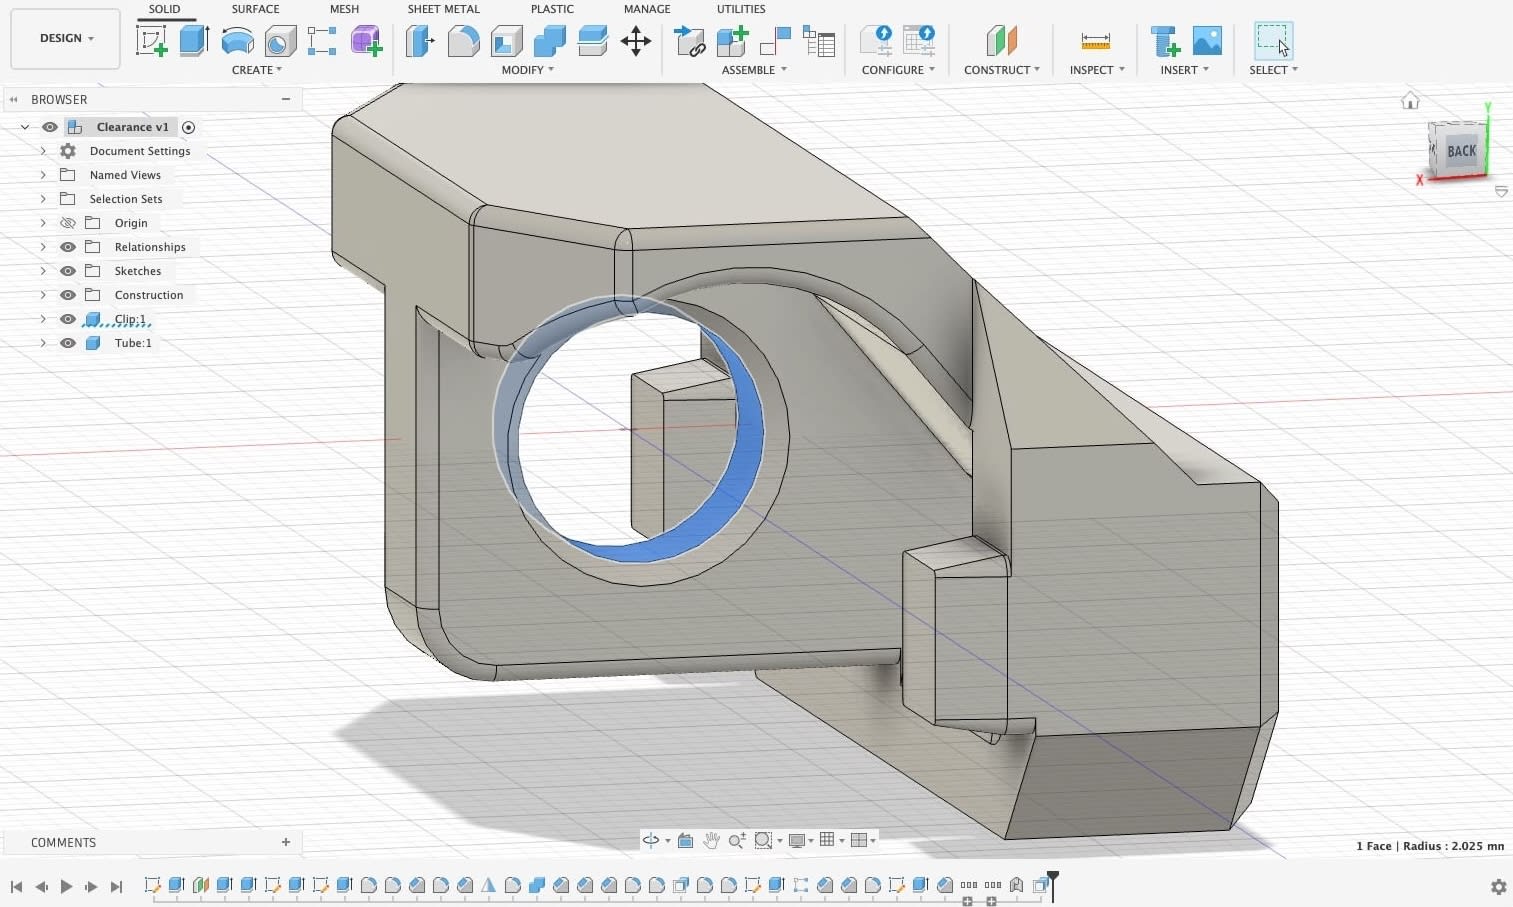1513x907 pixels.
Task: Toggle visibility of Clearance v1 root
Action: tap(49, 127)
